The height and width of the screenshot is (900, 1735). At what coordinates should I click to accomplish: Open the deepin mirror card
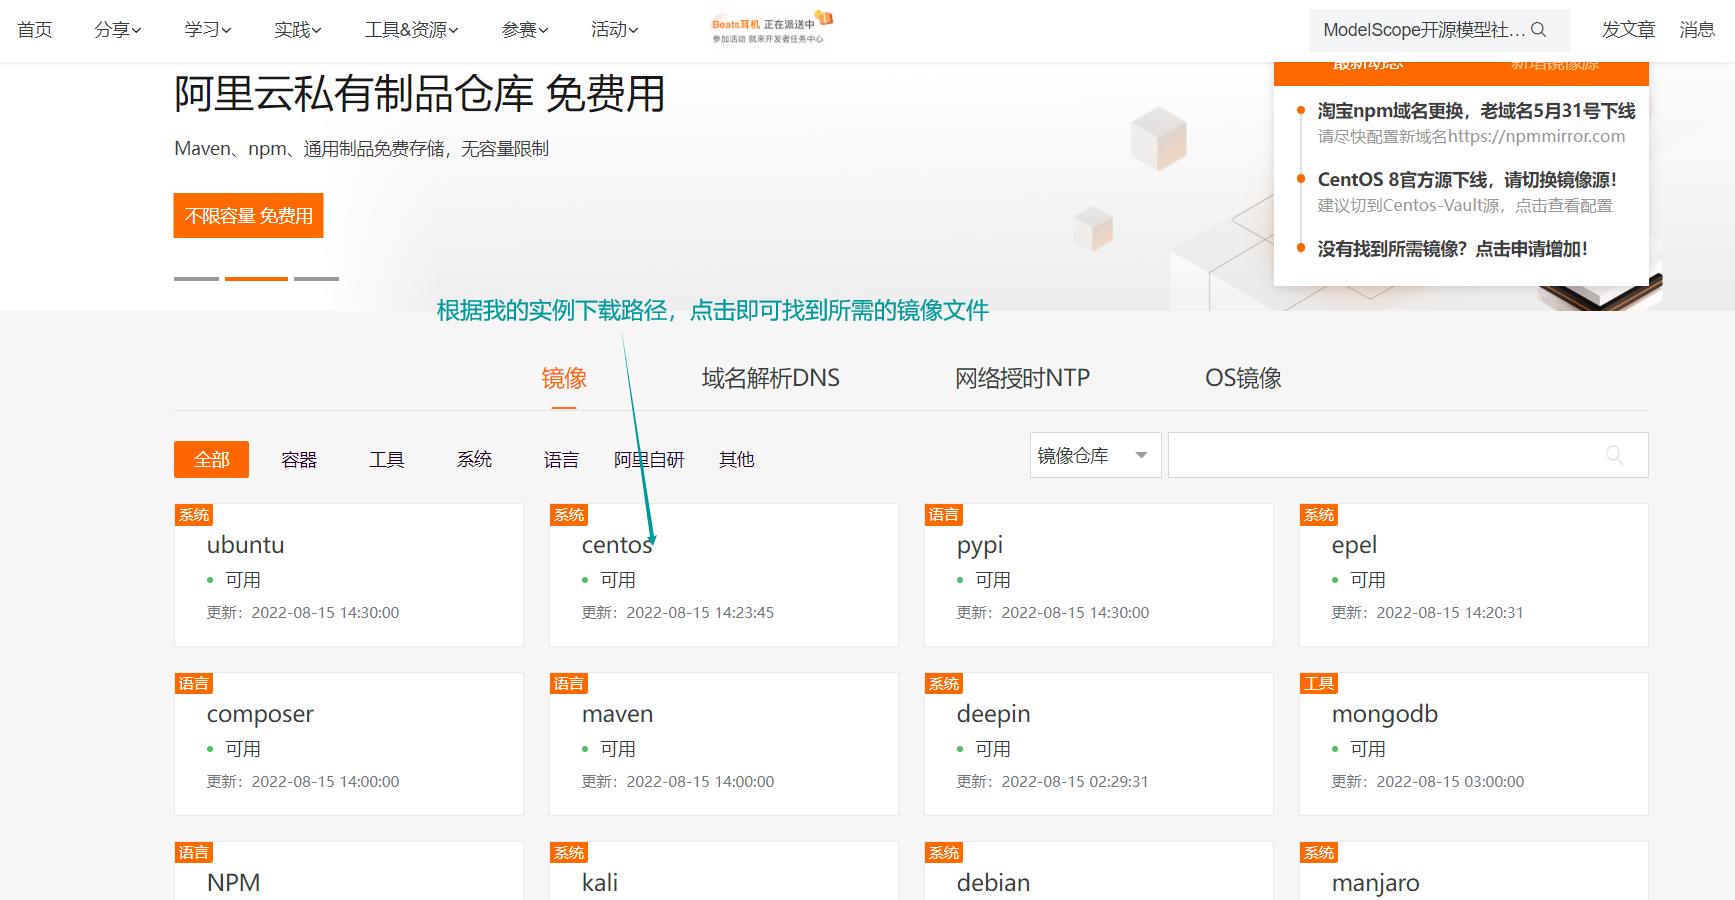[x=1099, y=744]
